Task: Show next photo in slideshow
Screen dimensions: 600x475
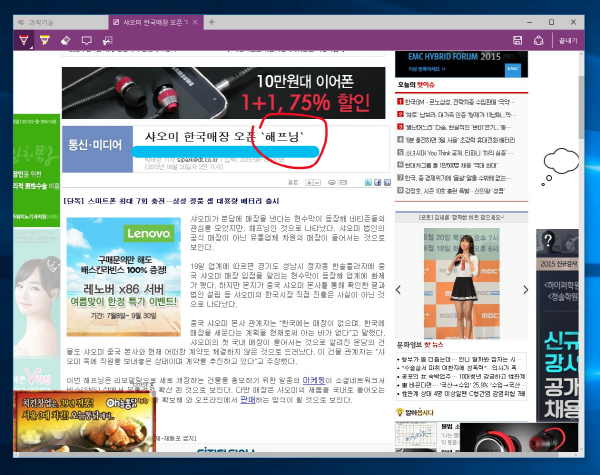Action: (x=526, y=290)
